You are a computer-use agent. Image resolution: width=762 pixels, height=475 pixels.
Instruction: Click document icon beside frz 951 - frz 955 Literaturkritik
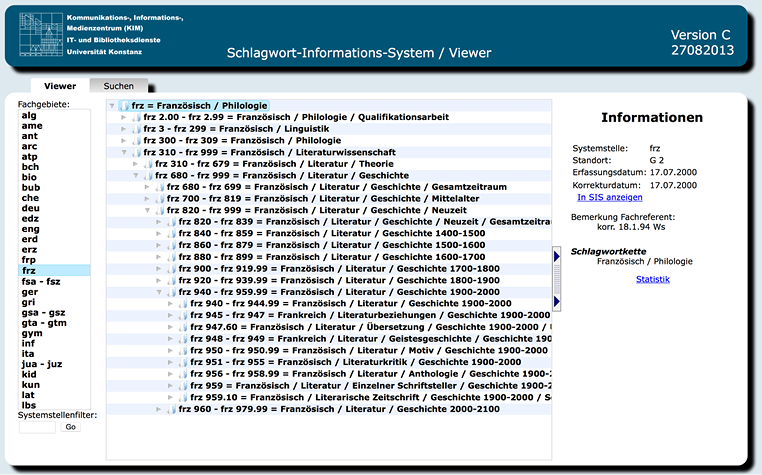[183, 362]
